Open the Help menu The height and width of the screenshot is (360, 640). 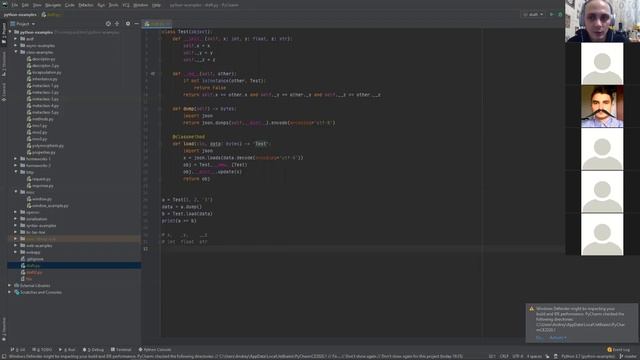(x=156, y=5)
